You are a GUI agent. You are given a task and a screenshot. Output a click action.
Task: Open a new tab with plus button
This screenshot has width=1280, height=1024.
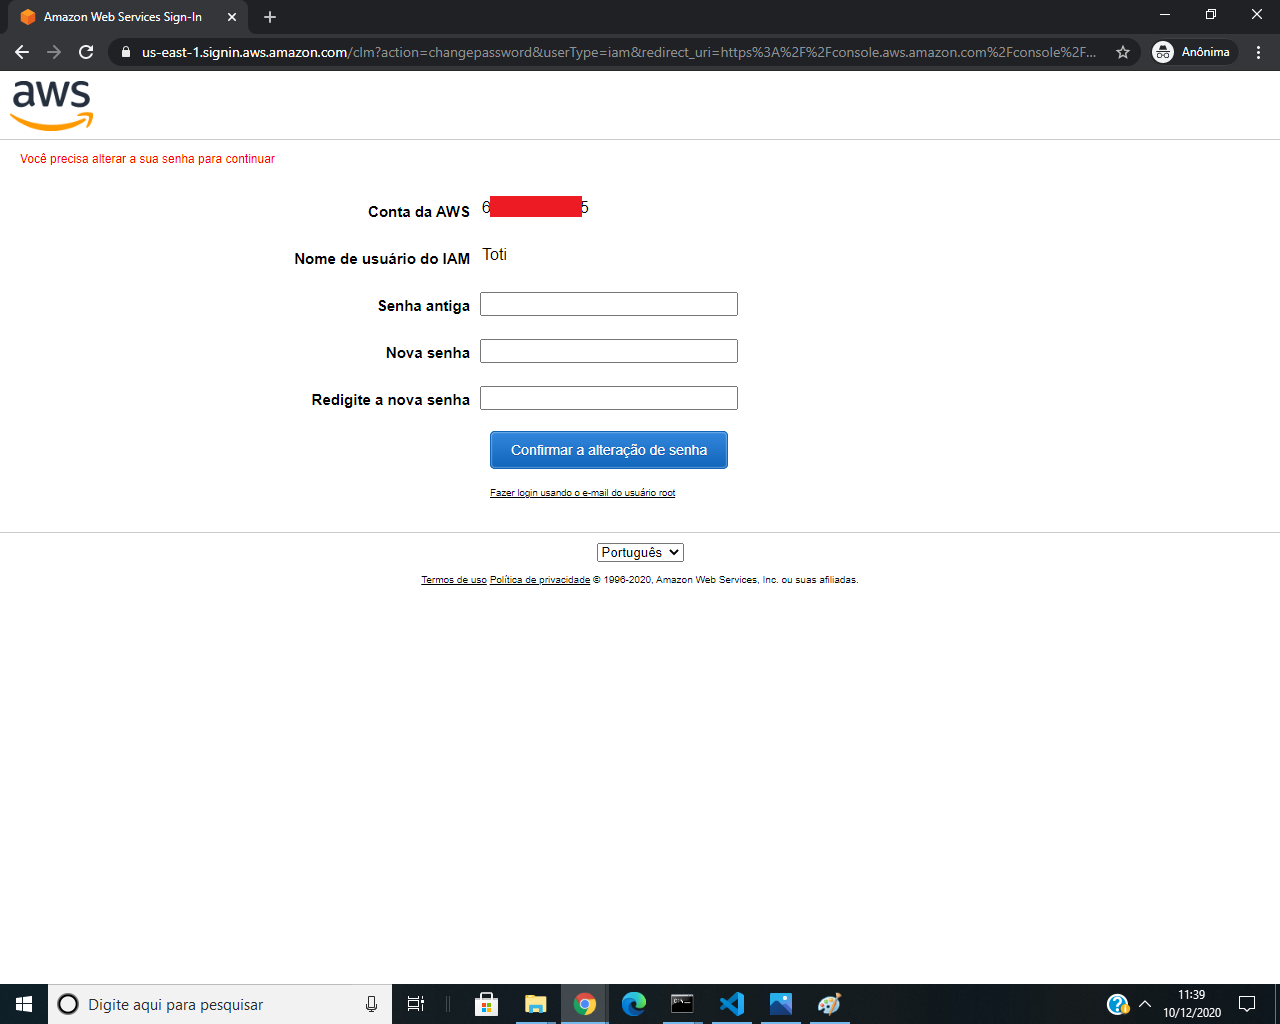pyautogui.click(x=270, y=17)
